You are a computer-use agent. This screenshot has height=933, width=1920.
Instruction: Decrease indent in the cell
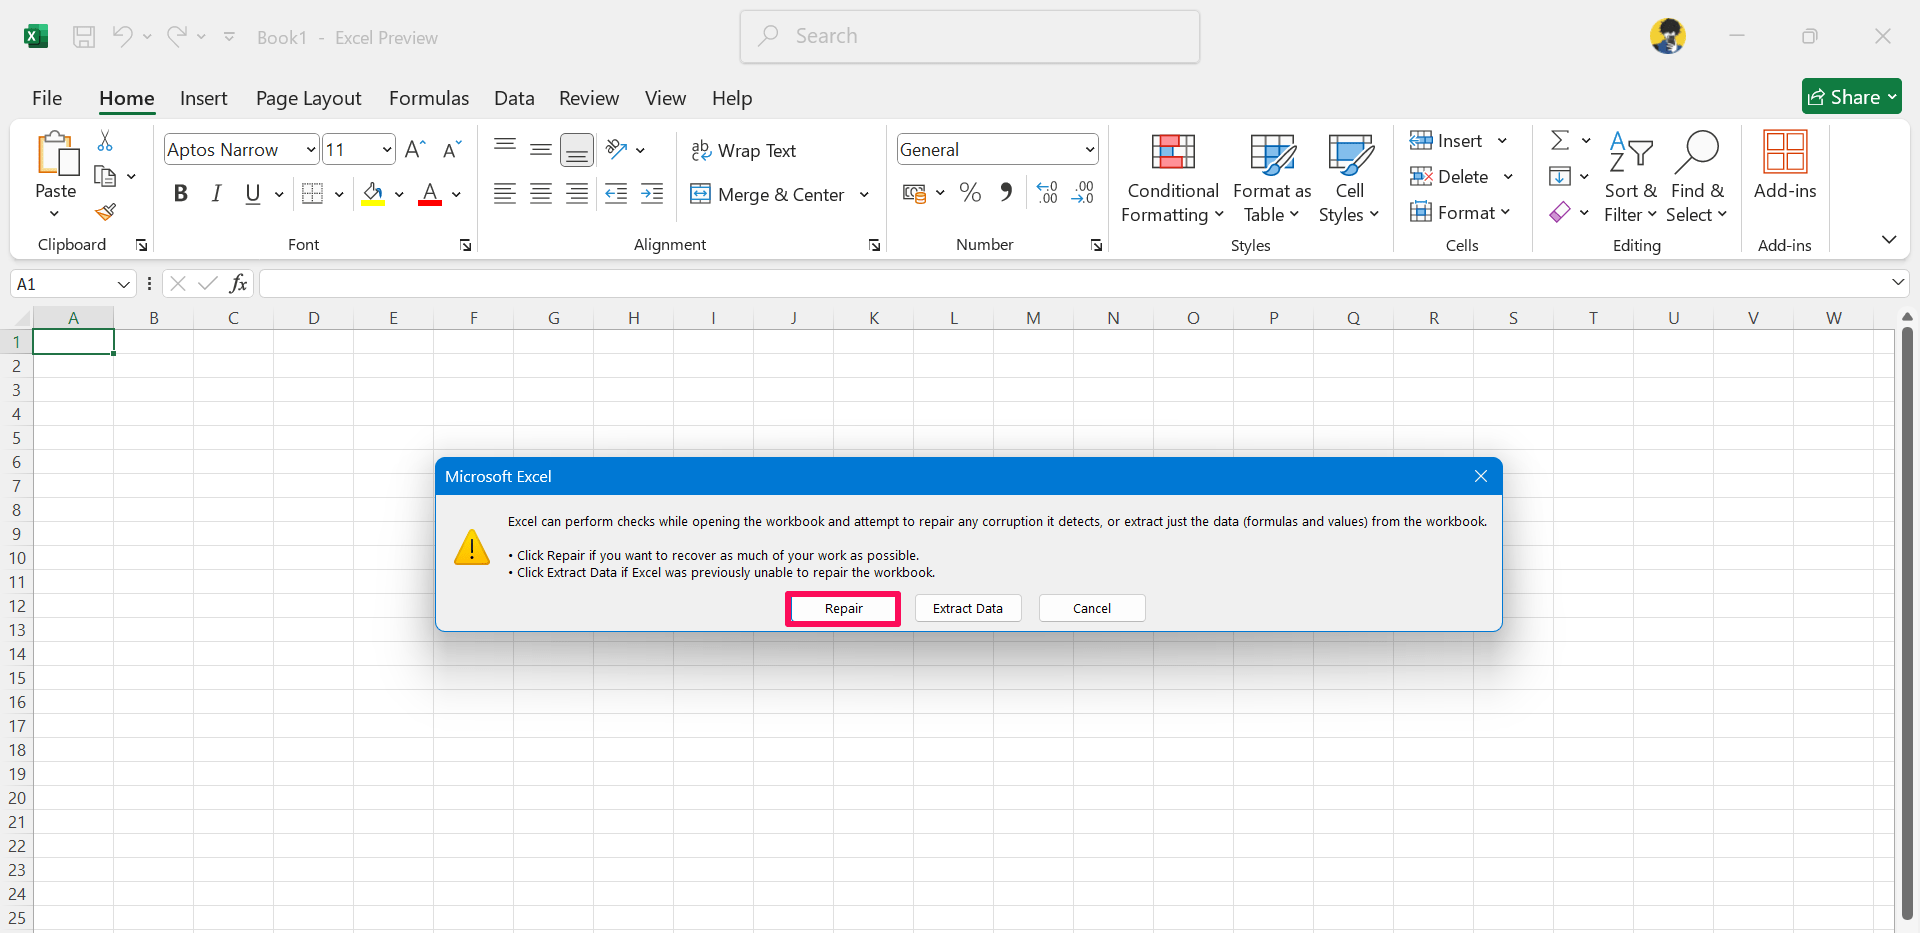click(x=616, y=194)
